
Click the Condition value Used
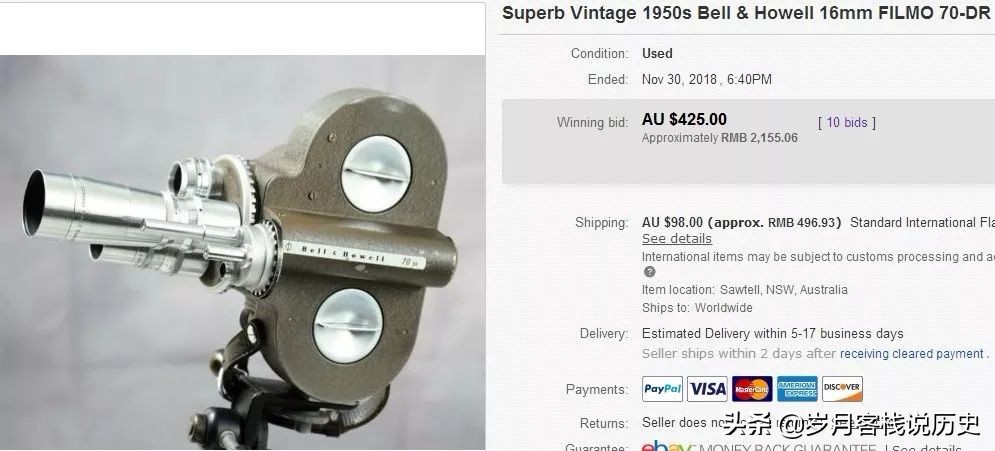tap(657, 54)
